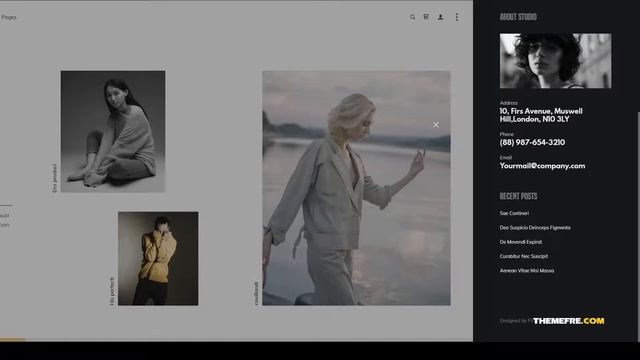Open the yellow sweater model photo
The height and width of the screenshot is (360, 640).
(x=158, y=258)
